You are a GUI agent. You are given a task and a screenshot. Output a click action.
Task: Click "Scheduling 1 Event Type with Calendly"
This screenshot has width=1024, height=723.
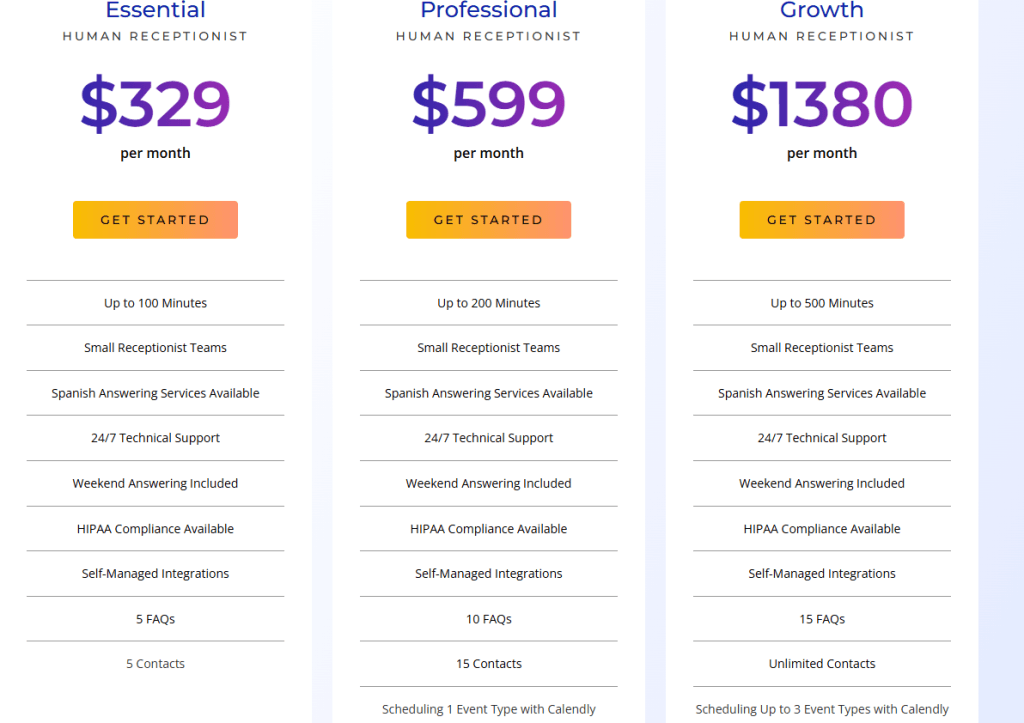(488, 709)
